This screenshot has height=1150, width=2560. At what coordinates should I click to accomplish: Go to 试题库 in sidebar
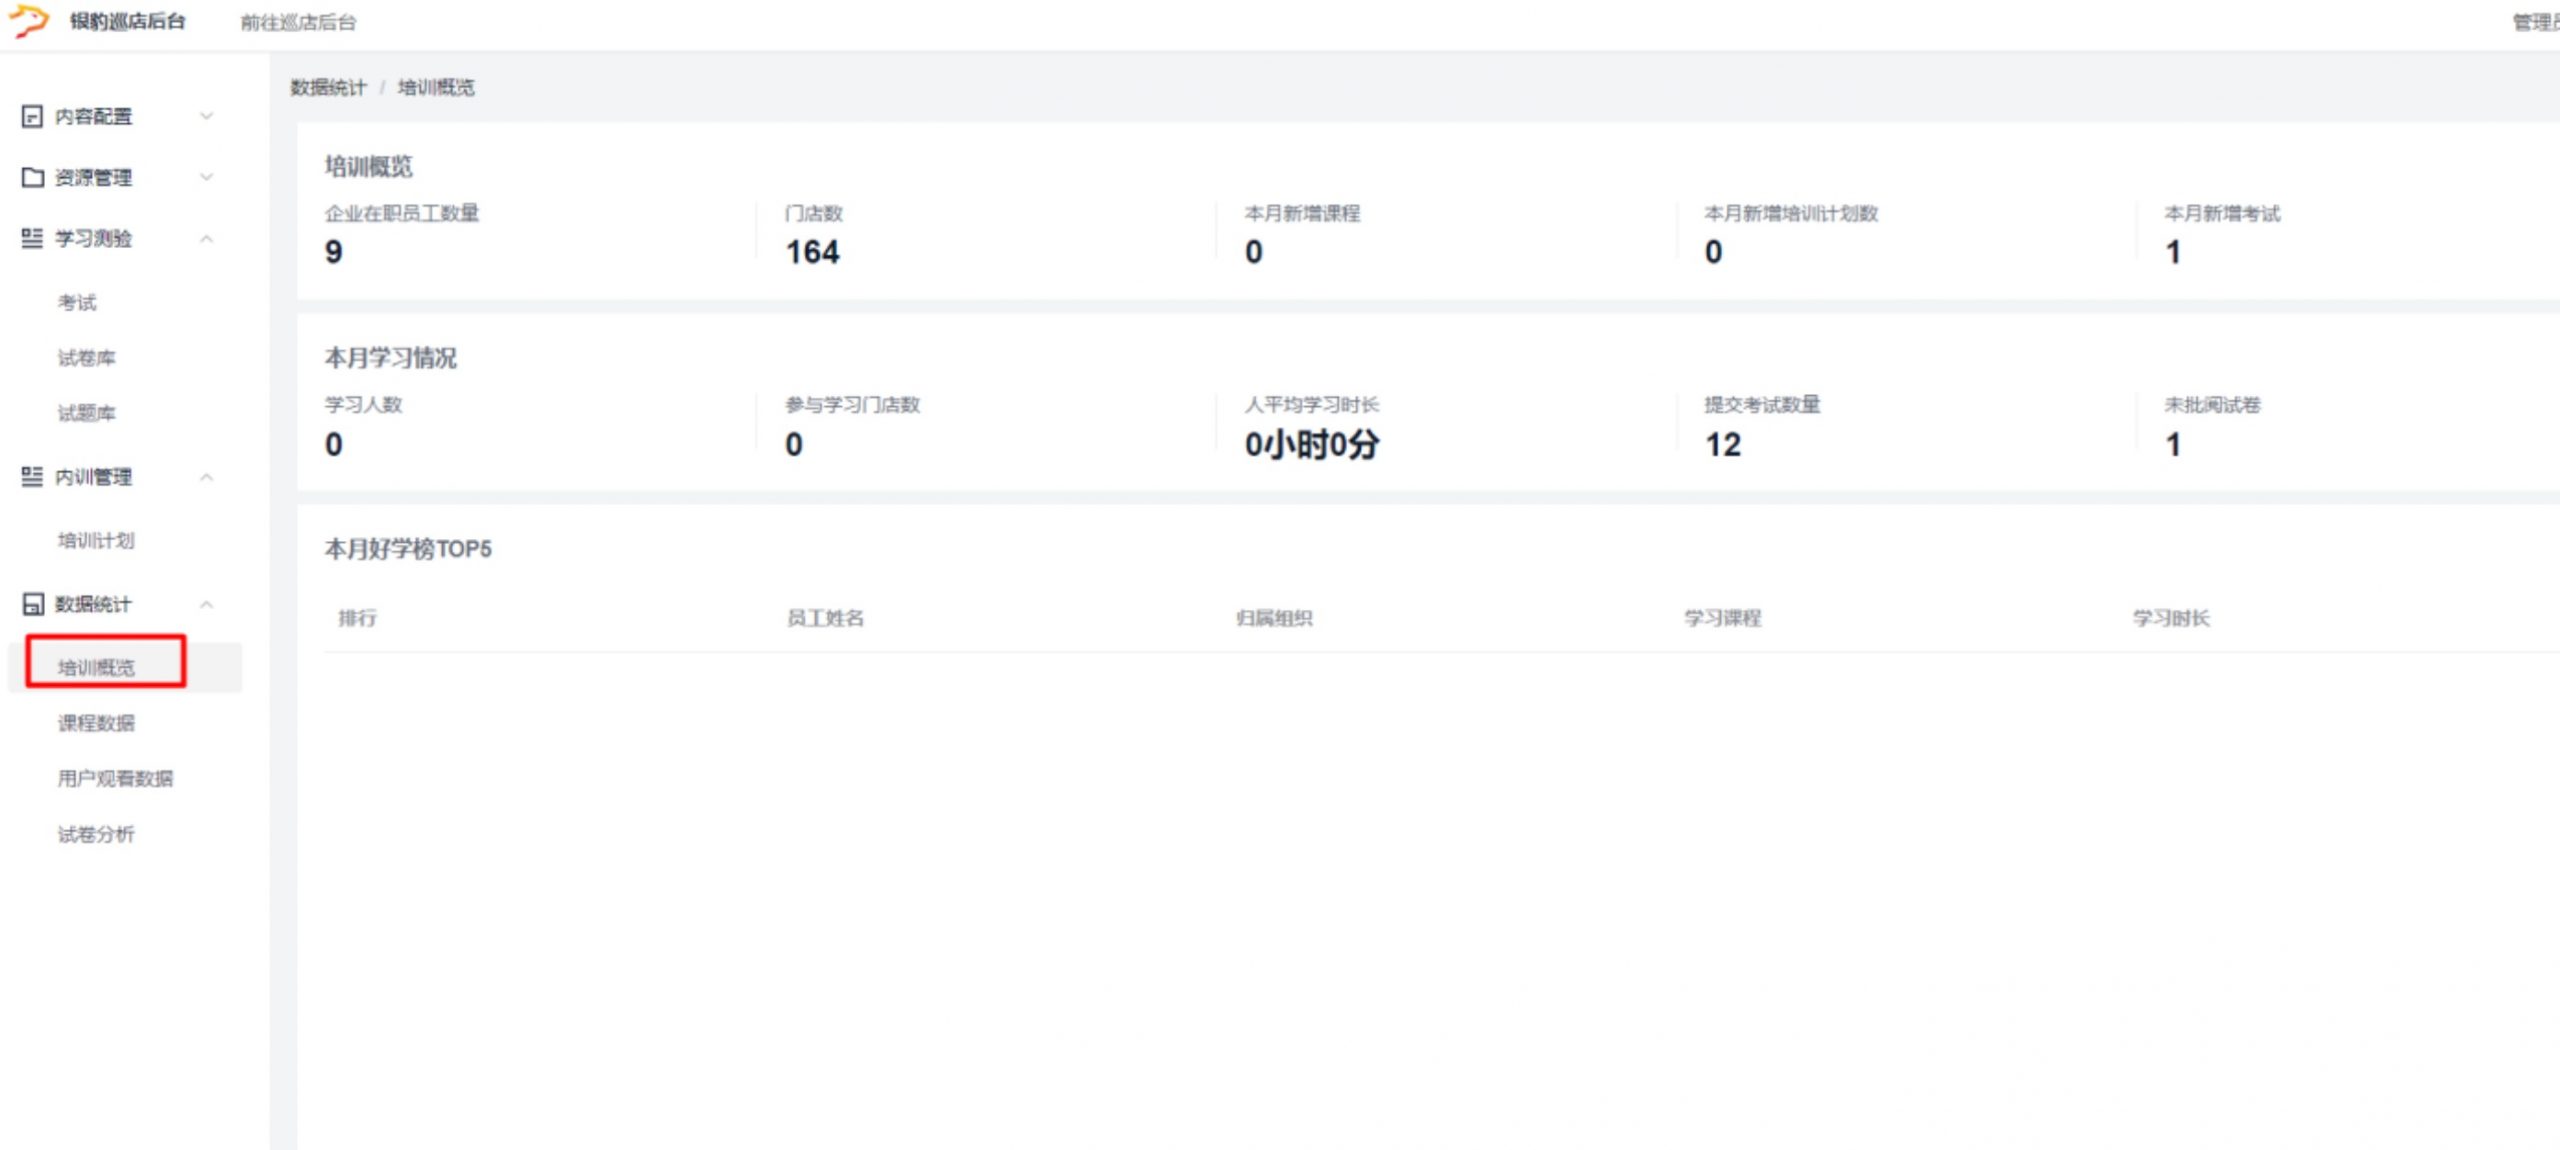[86, 412]
